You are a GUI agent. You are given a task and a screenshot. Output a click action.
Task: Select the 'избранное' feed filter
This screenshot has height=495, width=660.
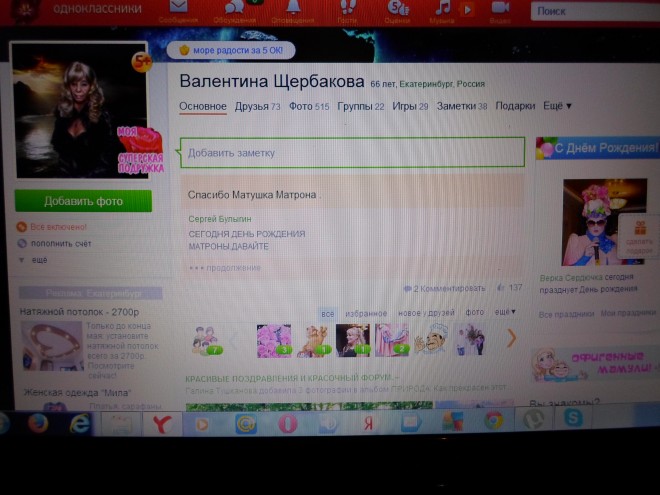coord(366,314)
